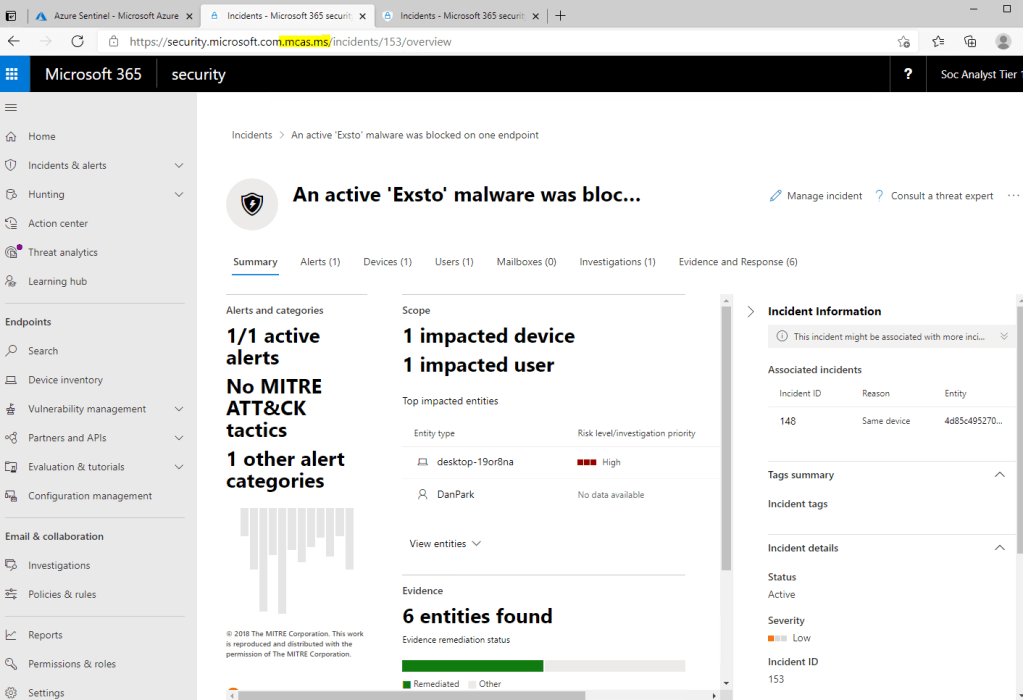Screen dimensions: 1023x700
Task: Switch to the Alerts (1) tab
Action: (320, 262)
